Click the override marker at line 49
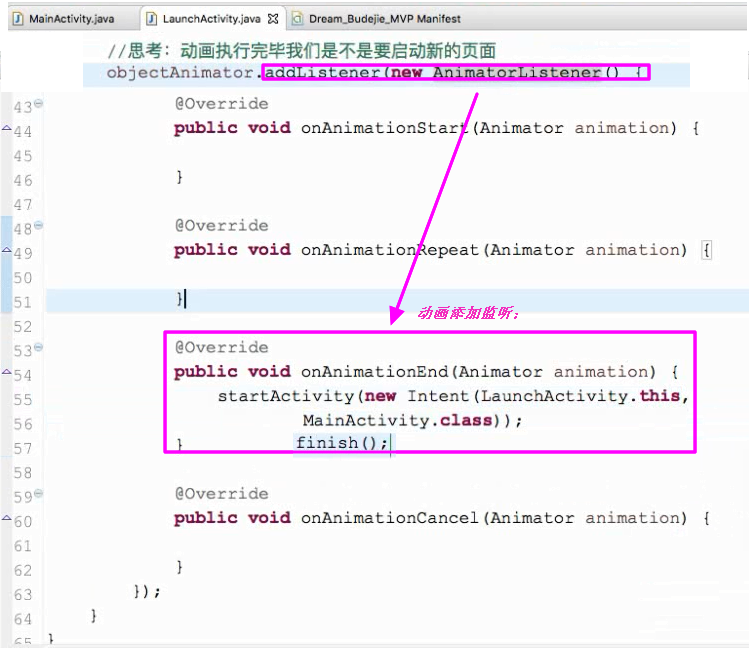This screenshot has width=749, height=648. [7, 250]
